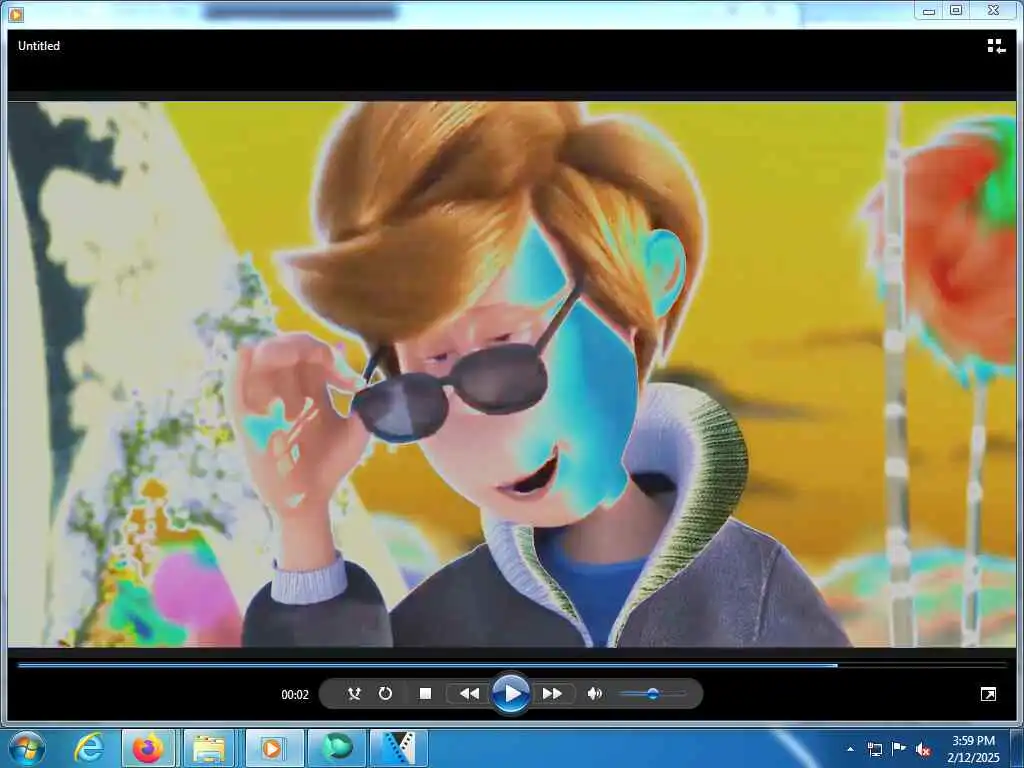Mute the player sound with speaker icon

point(594,694)
